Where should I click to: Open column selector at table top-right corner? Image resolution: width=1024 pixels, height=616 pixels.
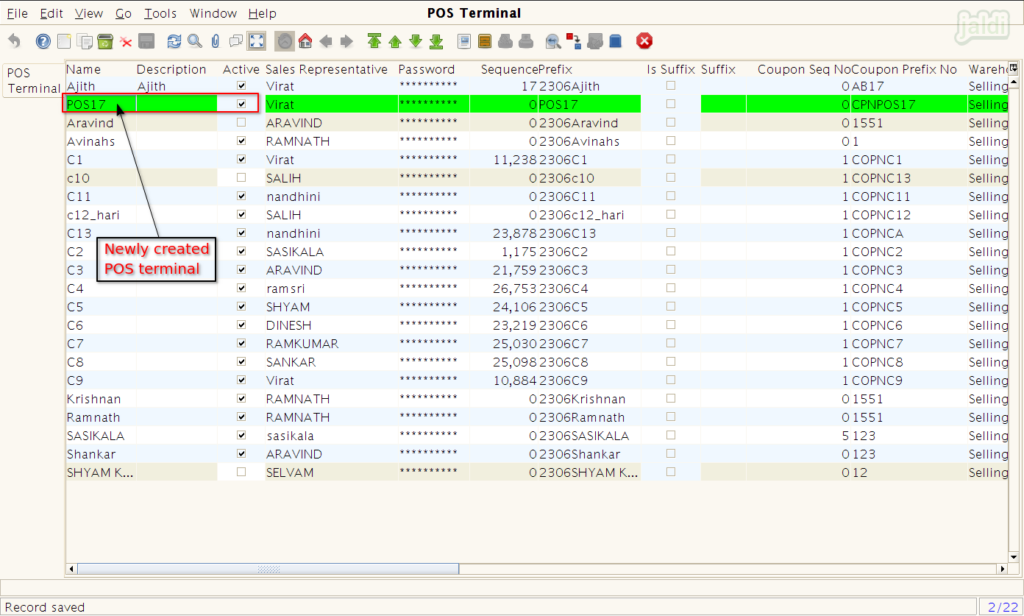(x=1014, y=68)
